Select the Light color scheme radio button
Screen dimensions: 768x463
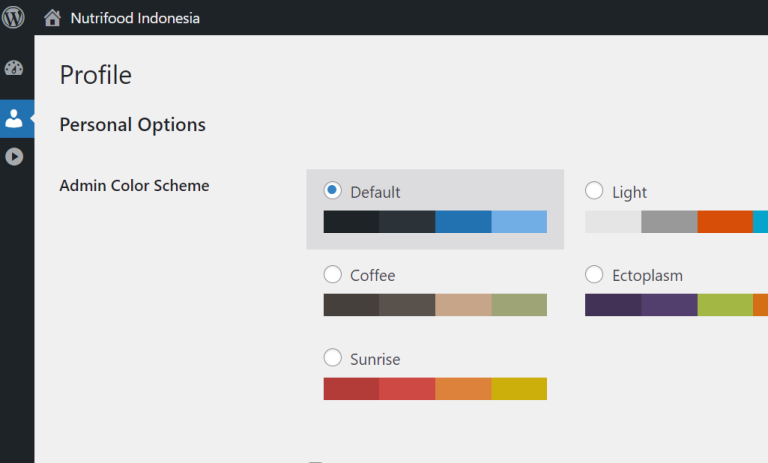(x=594, y=190)
